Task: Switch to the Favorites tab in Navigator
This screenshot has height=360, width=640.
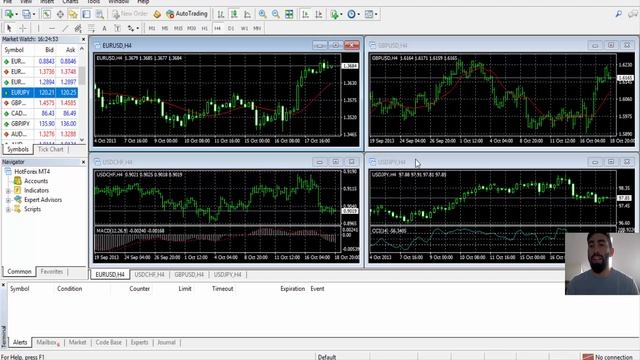Action: pos(51,271)
